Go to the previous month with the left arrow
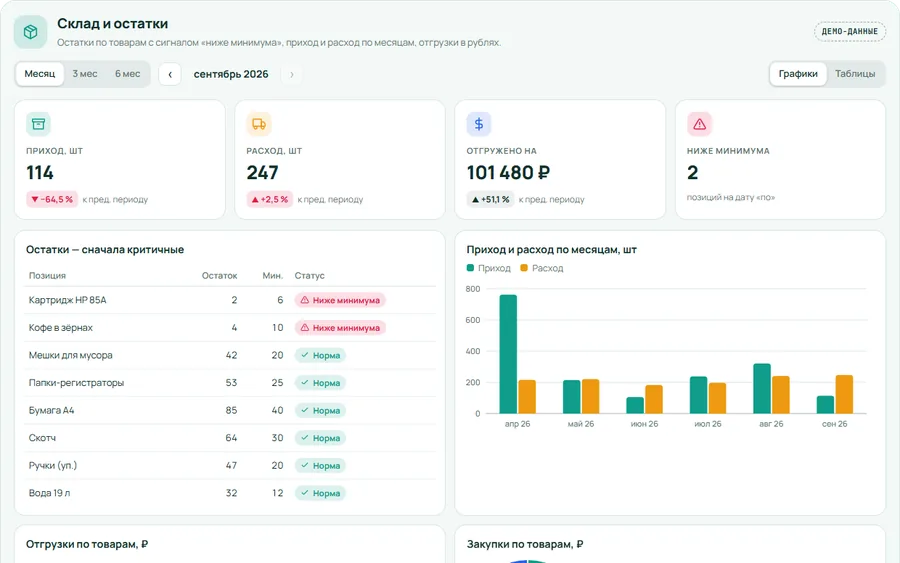 click(170, 74)
